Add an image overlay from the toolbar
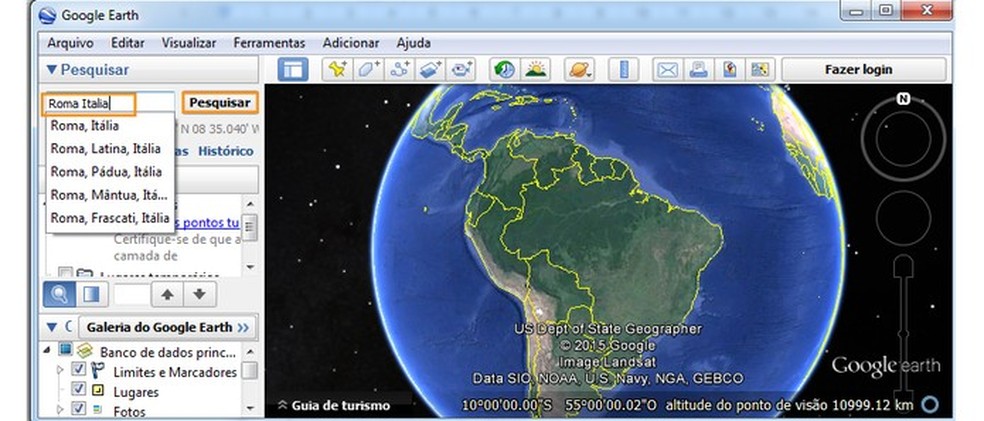984x421 pixels. point(430,70)
